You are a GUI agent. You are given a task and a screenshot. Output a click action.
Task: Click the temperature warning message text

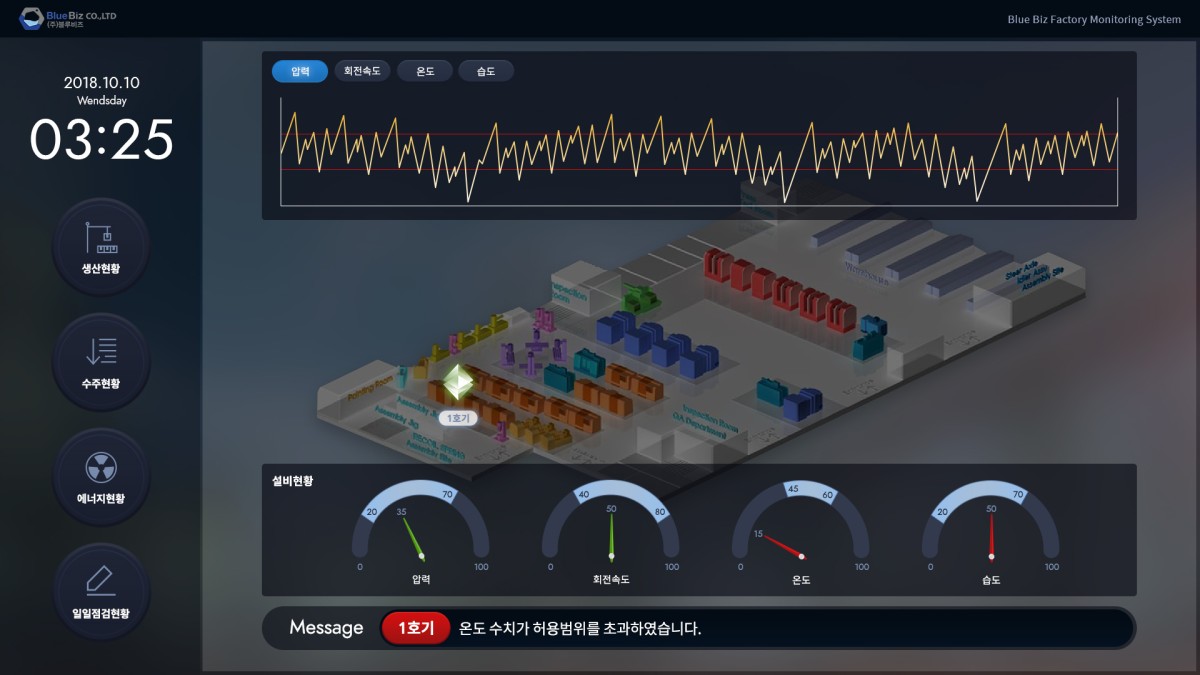tap(580, 629)
